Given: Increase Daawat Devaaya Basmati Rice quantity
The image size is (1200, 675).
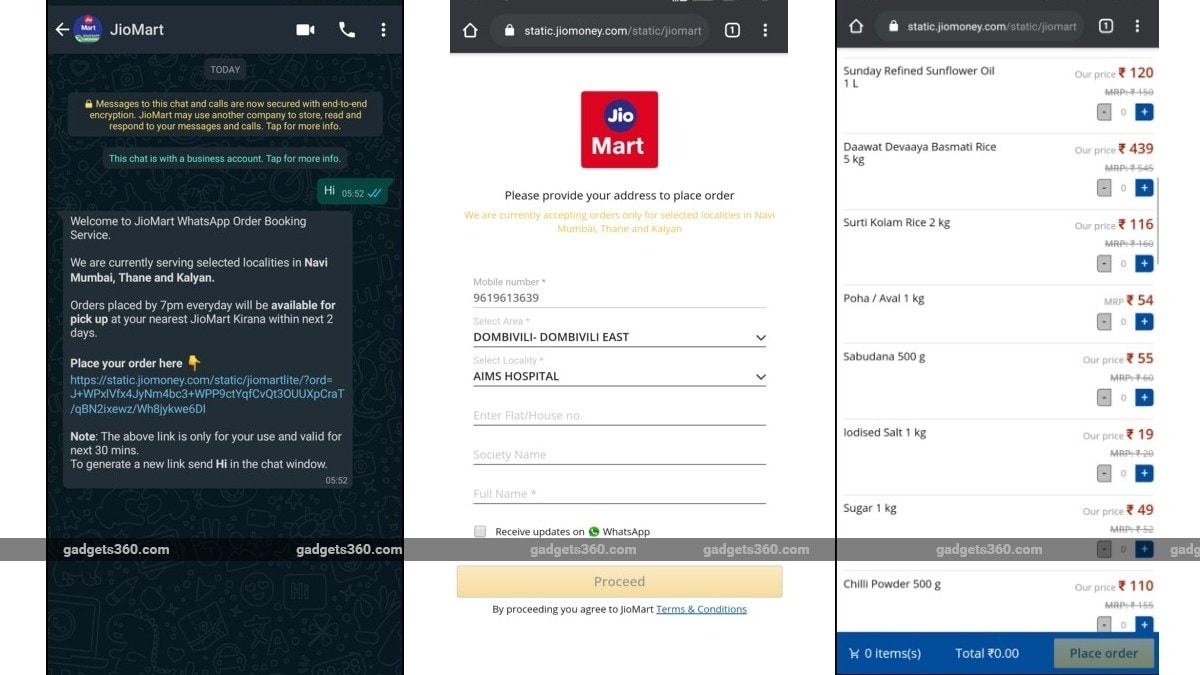Looking at the screenshot, I should coord(1144,188).
